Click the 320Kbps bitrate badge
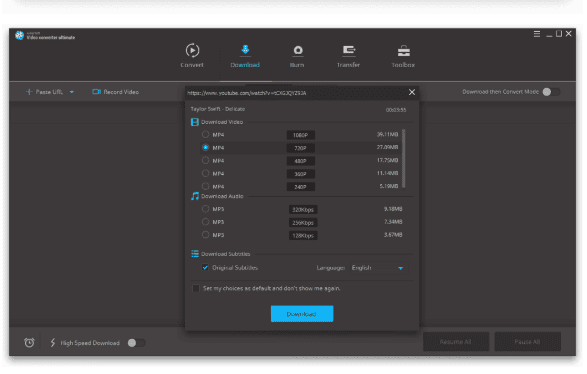The image size is (587, 374). click(303, 209)
